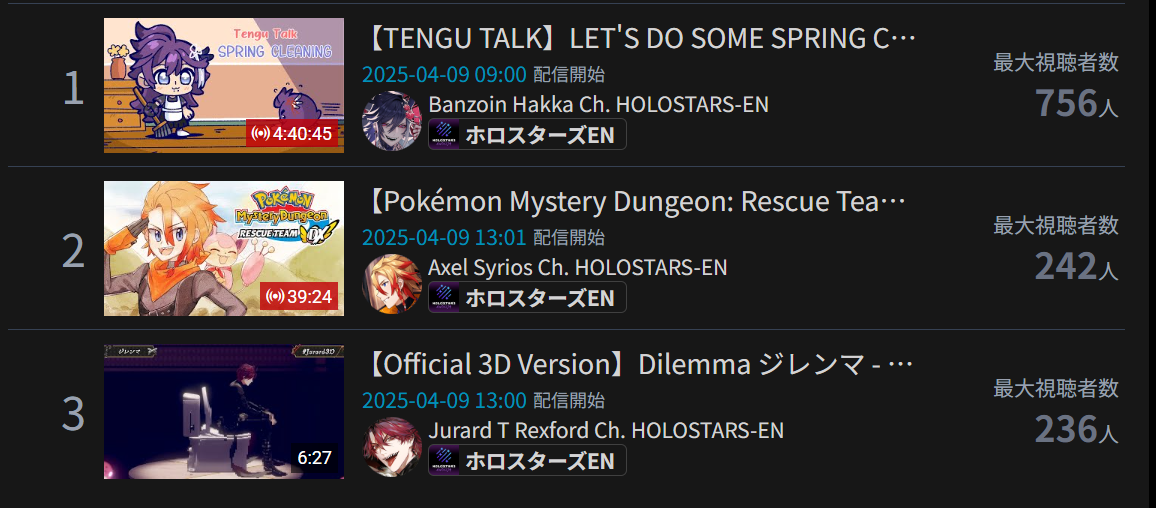Open Banzoin Hakka's channel avatar icon

pos(392,121)
